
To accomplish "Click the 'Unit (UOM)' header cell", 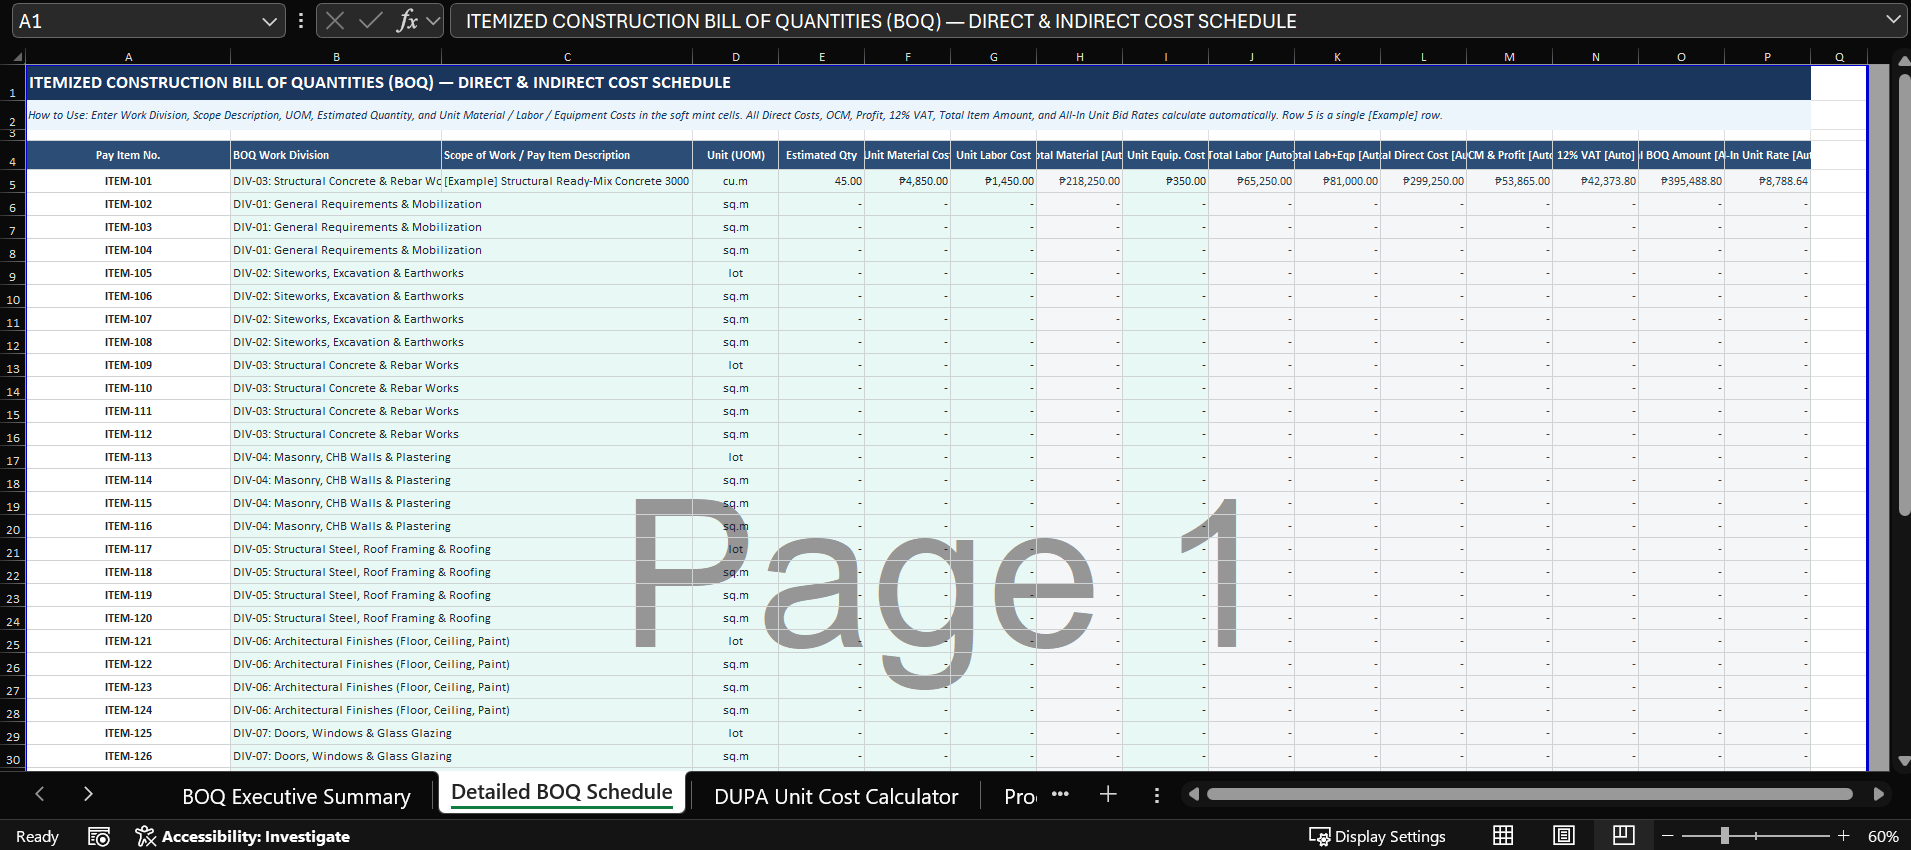I will [x=735, y=155].
